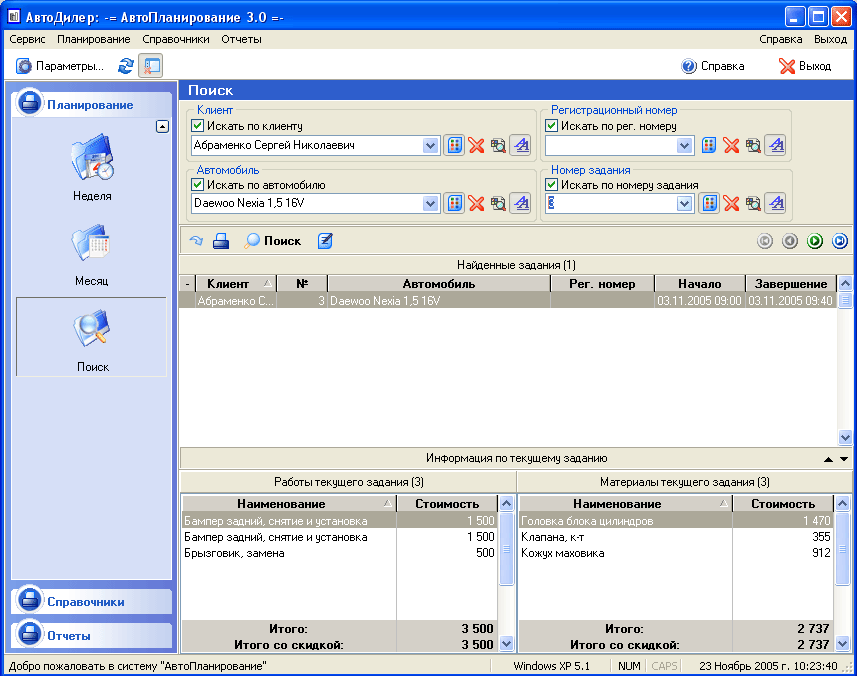
Task: Click the edit task icon next to Поиск
Action: click(325, 241)
